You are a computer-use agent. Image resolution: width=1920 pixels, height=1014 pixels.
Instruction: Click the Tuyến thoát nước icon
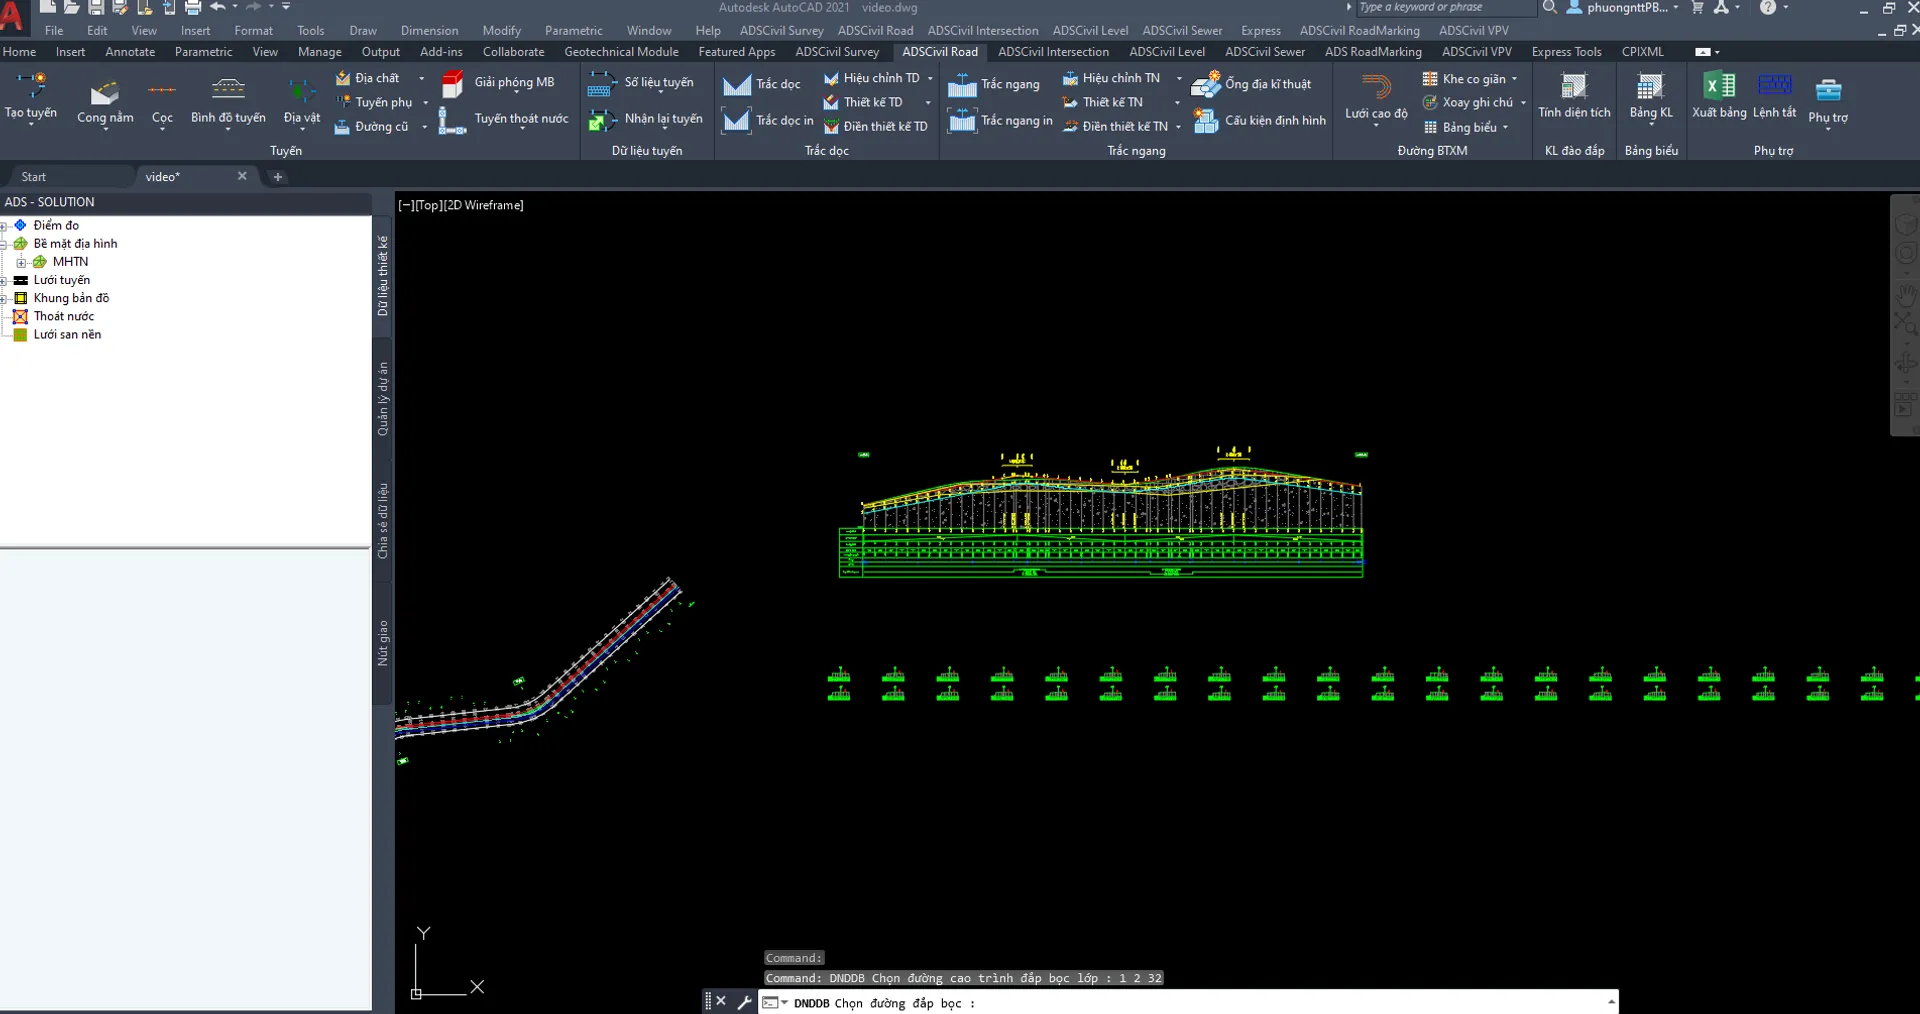(x=452, y=120)
